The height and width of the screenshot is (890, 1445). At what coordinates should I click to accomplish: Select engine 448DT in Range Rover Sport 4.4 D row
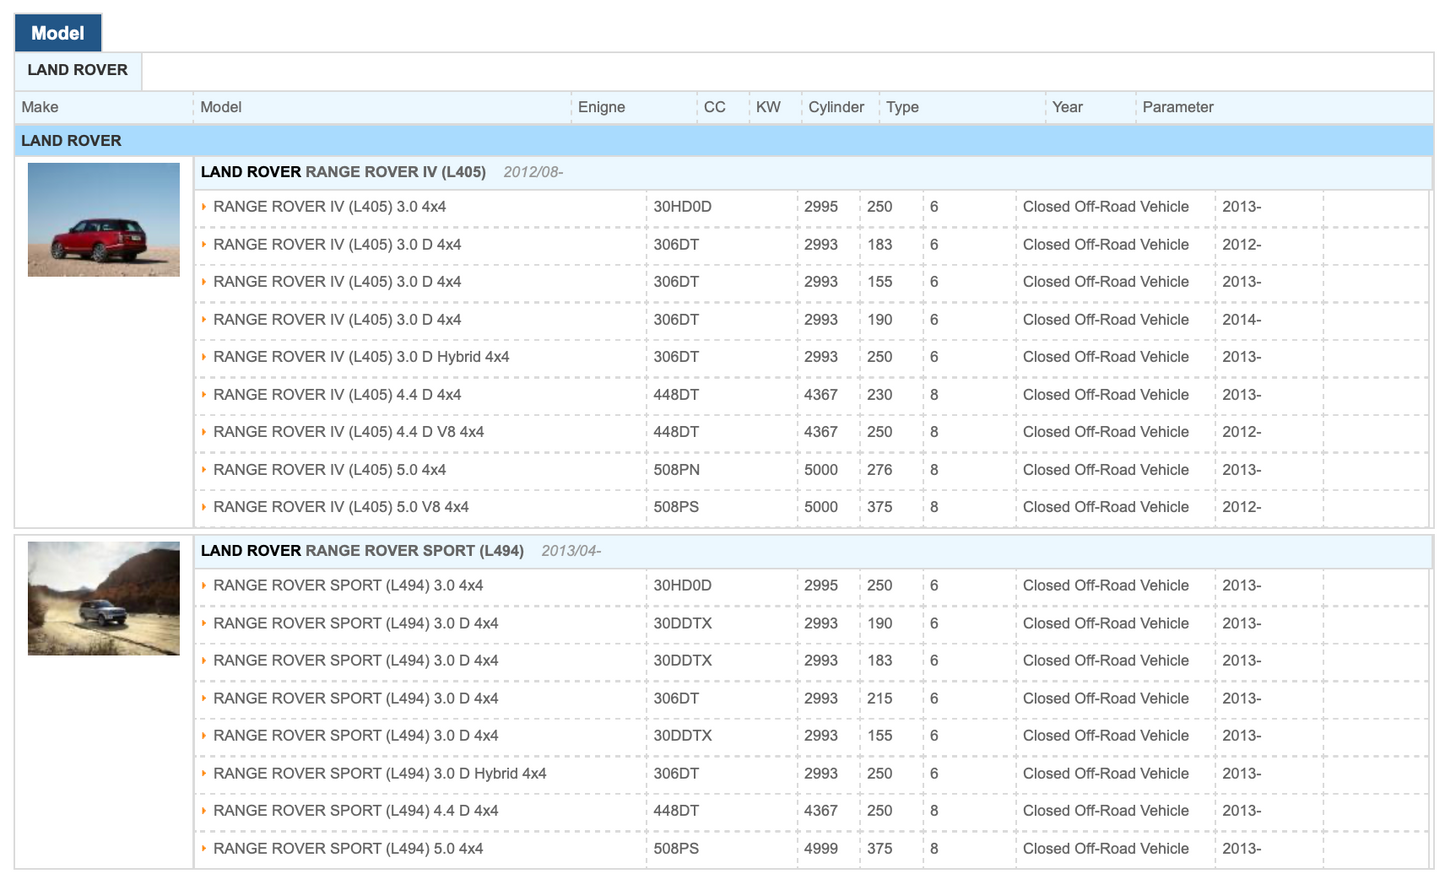pos(676,811)
